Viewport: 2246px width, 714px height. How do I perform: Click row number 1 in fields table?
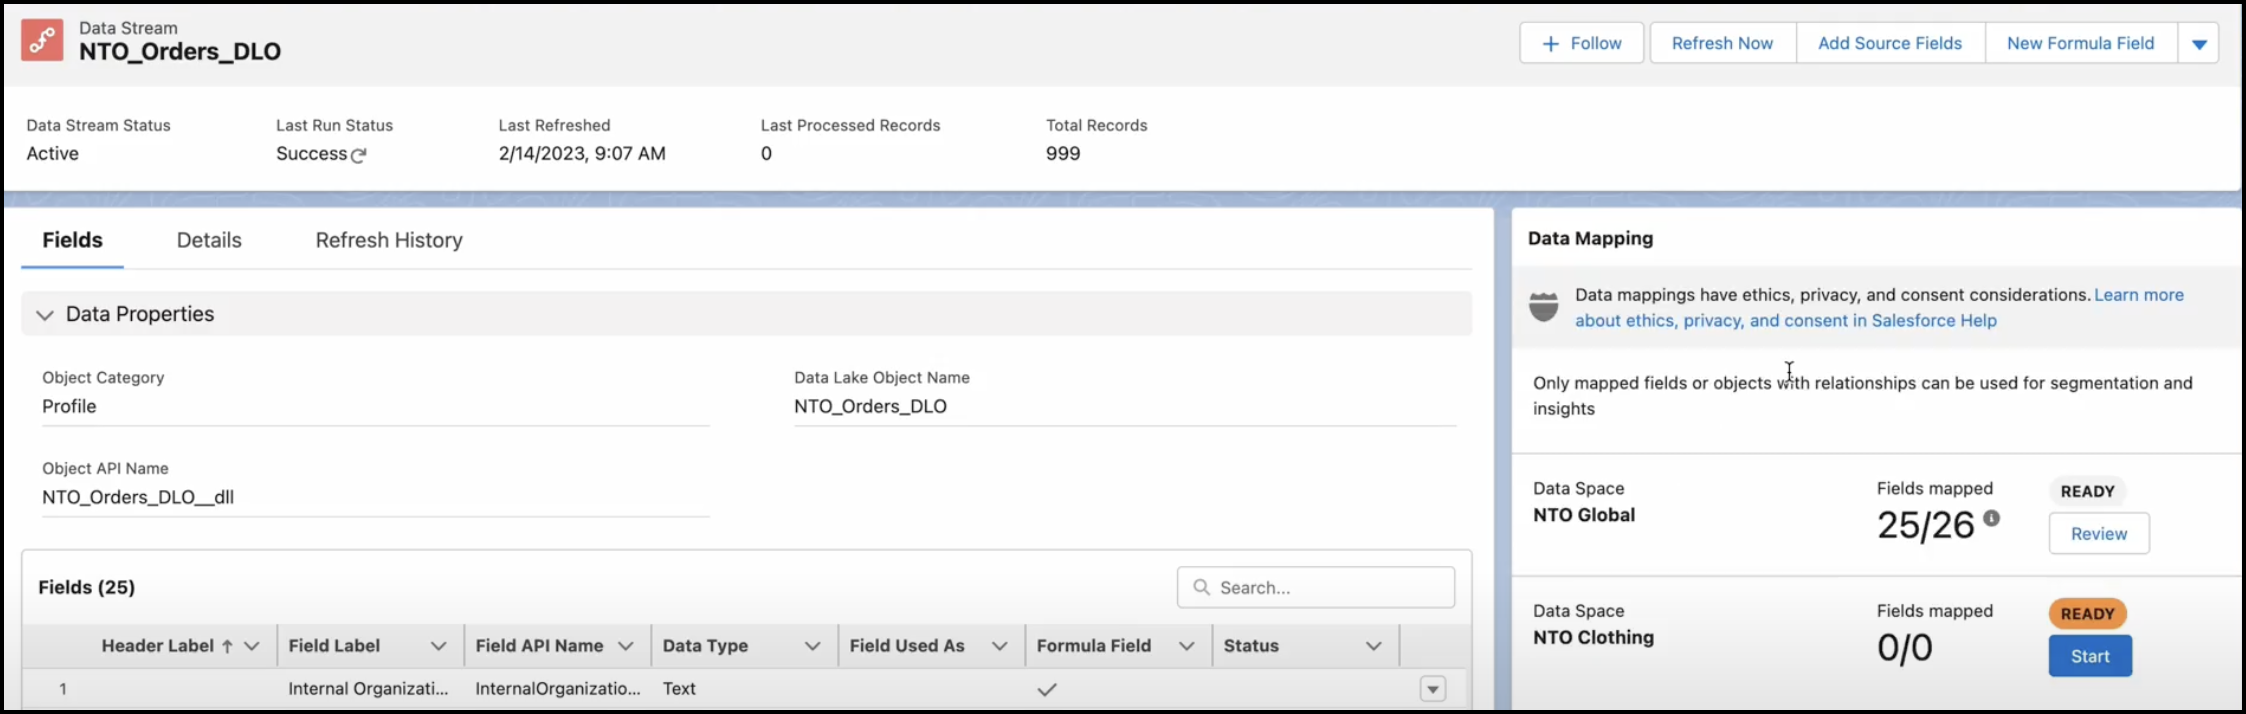(x=63, y=689)
